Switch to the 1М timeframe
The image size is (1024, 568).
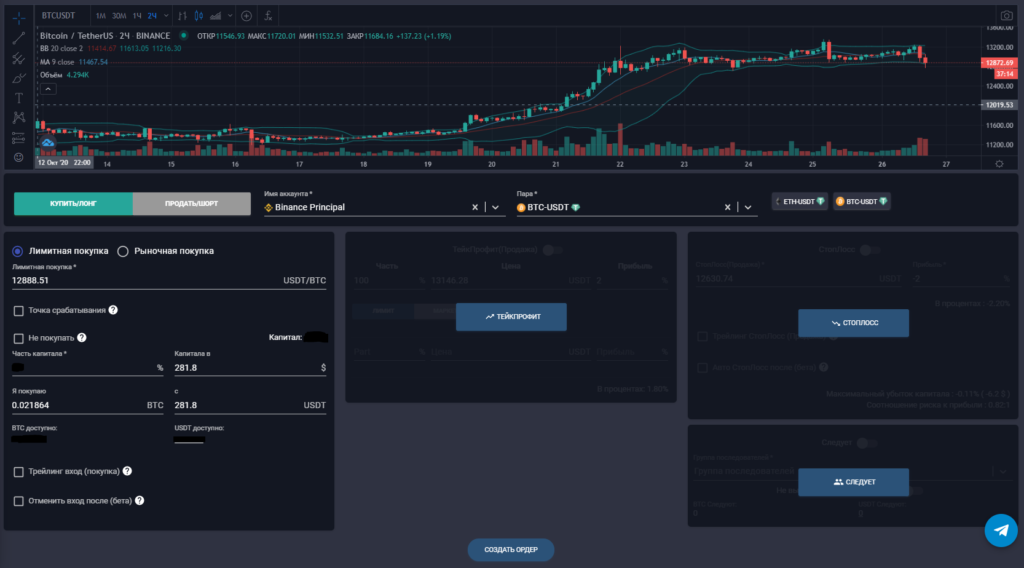[x=101, y=16]
